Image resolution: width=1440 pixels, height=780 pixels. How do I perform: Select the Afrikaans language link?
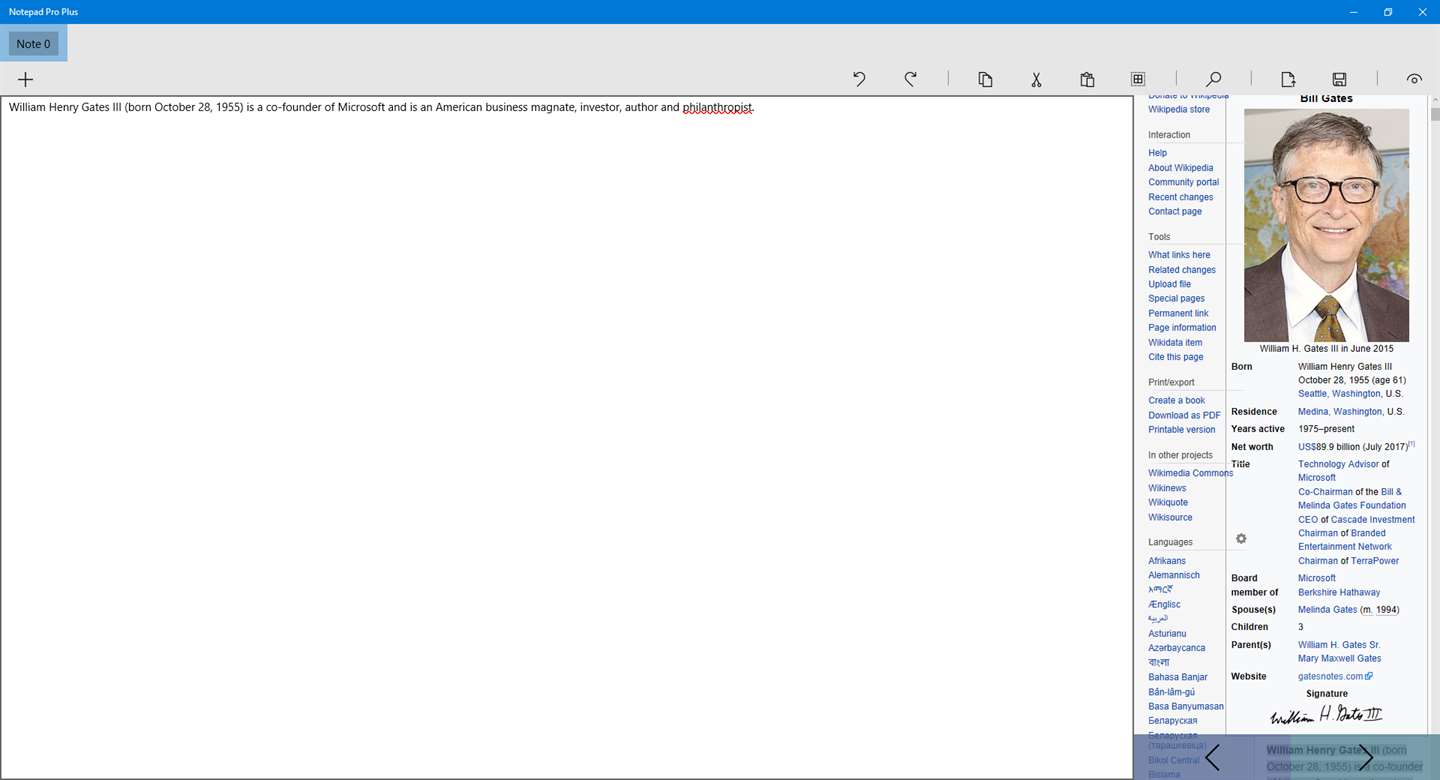pos(1167,561)
